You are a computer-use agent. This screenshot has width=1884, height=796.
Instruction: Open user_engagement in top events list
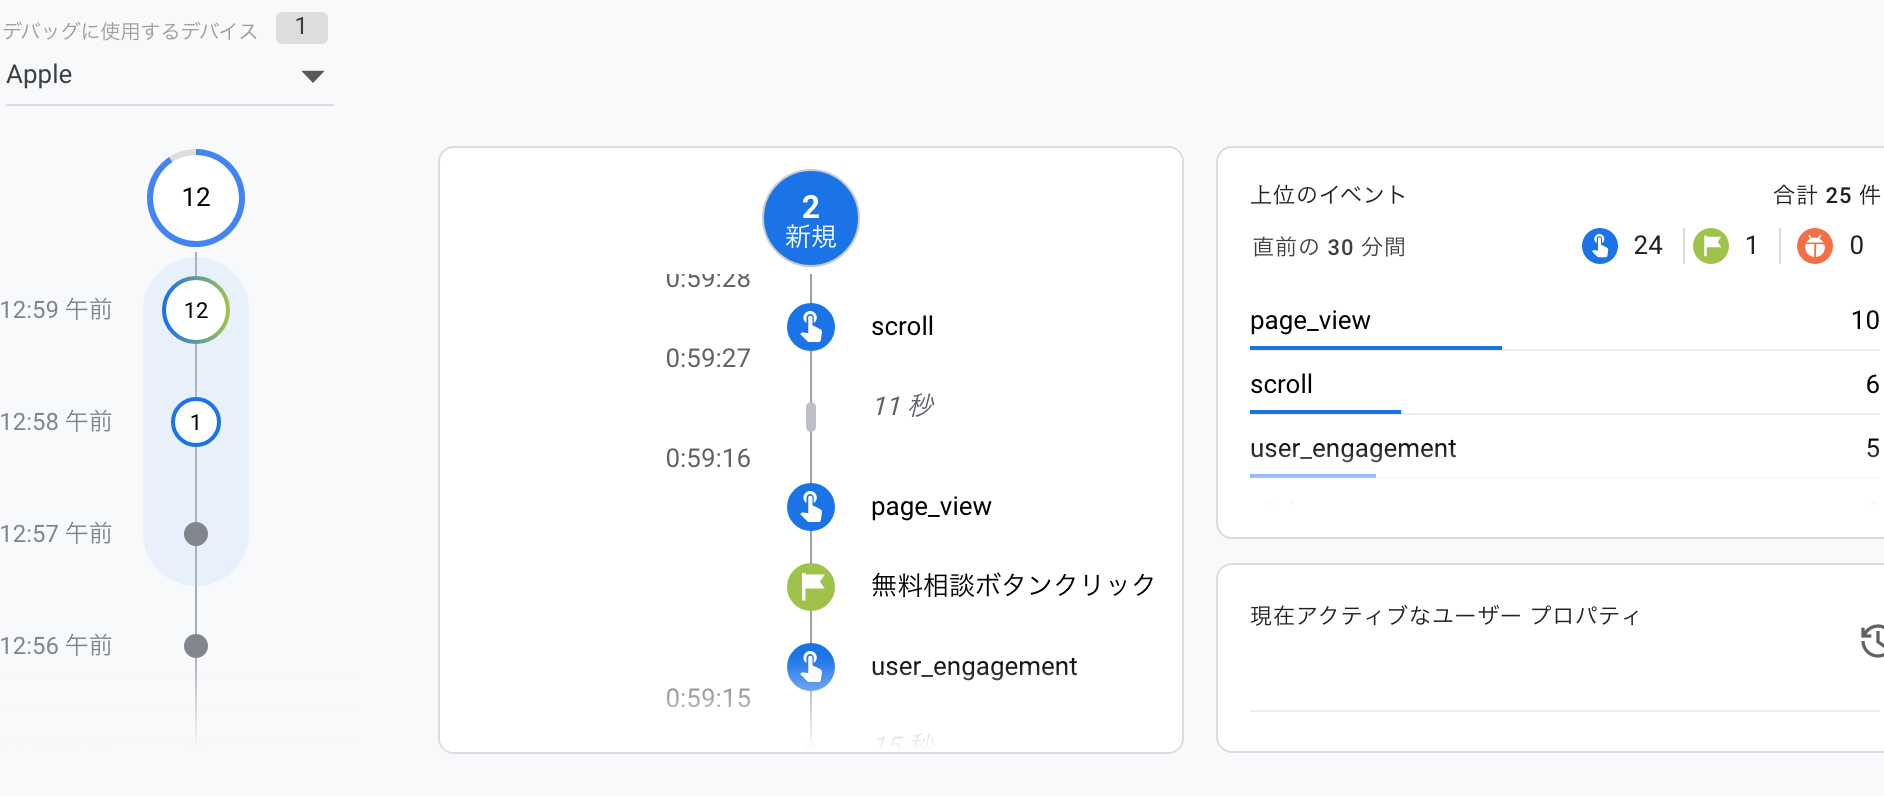[x=1352, y=449]
